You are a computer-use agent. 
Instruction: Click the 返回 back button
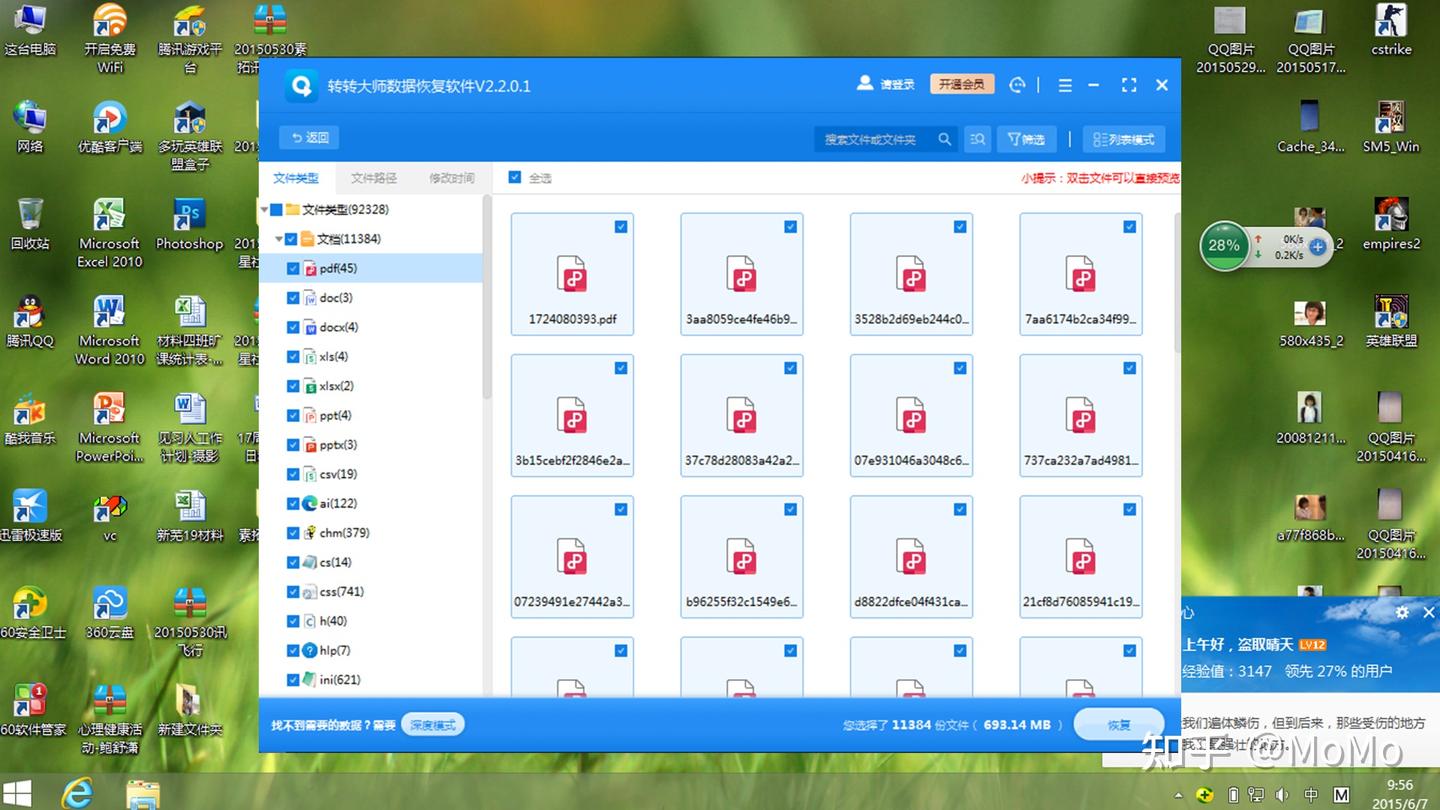coord(309,138)
